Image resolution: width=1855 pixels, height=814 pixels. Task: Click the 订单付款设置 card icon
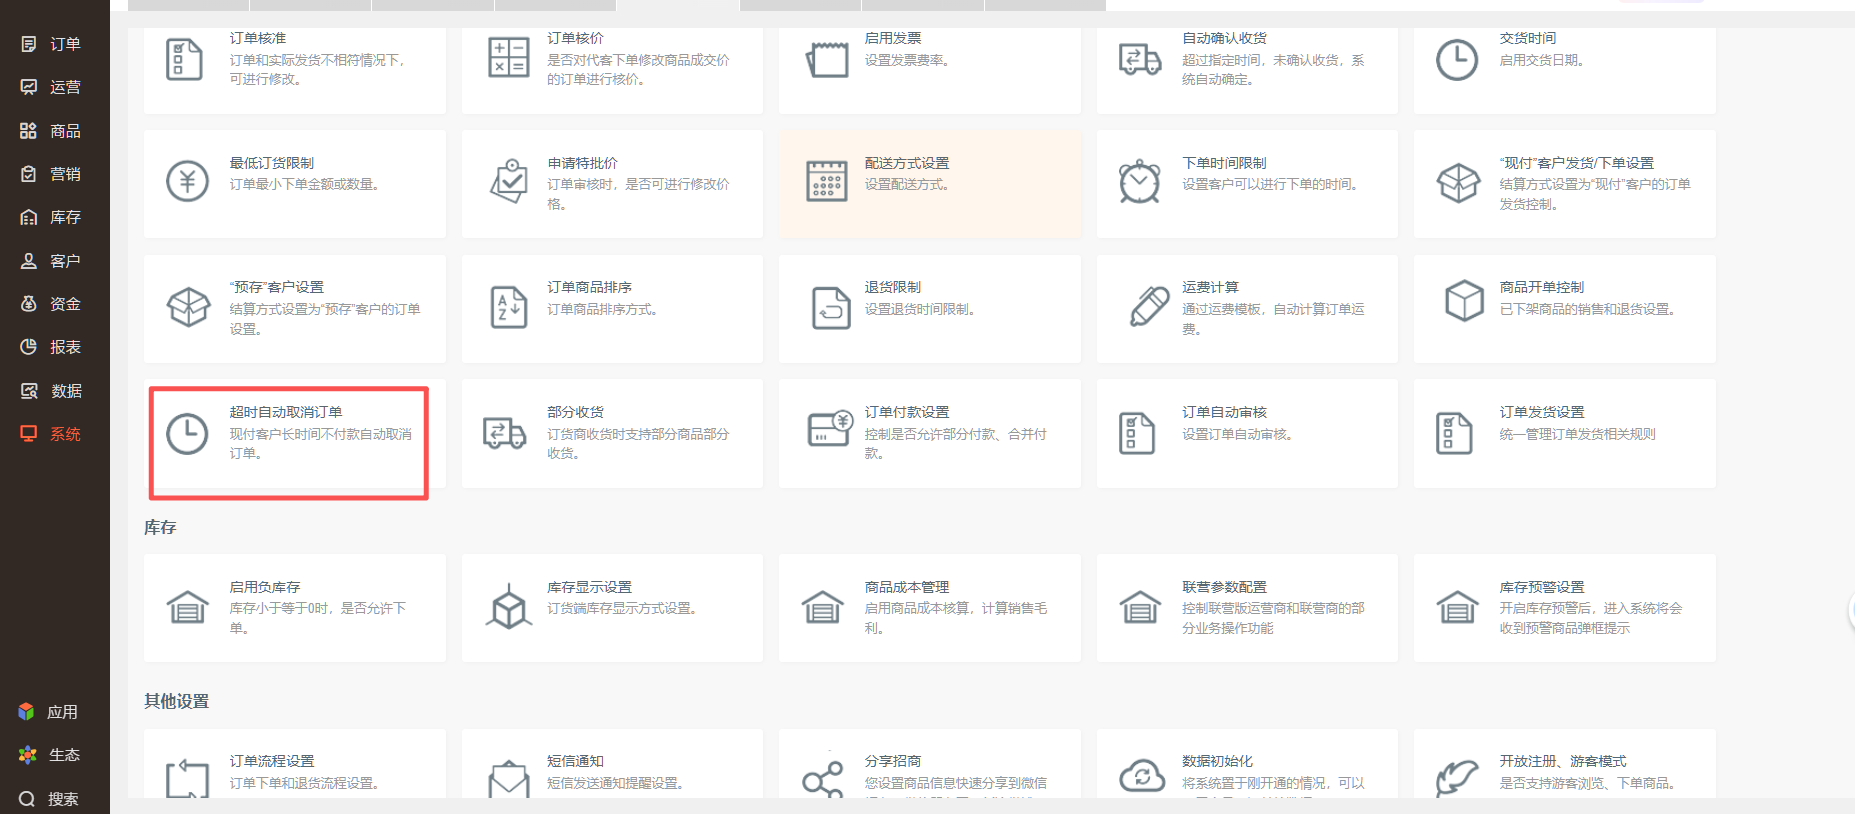tap(829, 428)
